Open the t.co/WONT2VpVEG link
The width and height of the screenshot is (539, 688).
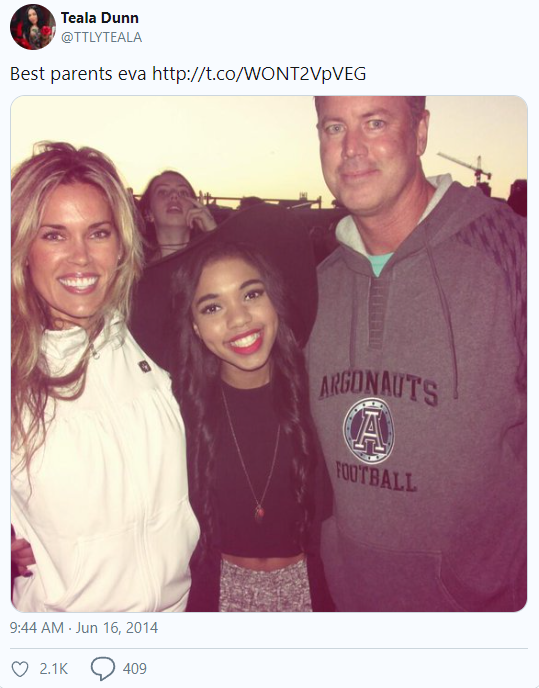click(259, 74)
